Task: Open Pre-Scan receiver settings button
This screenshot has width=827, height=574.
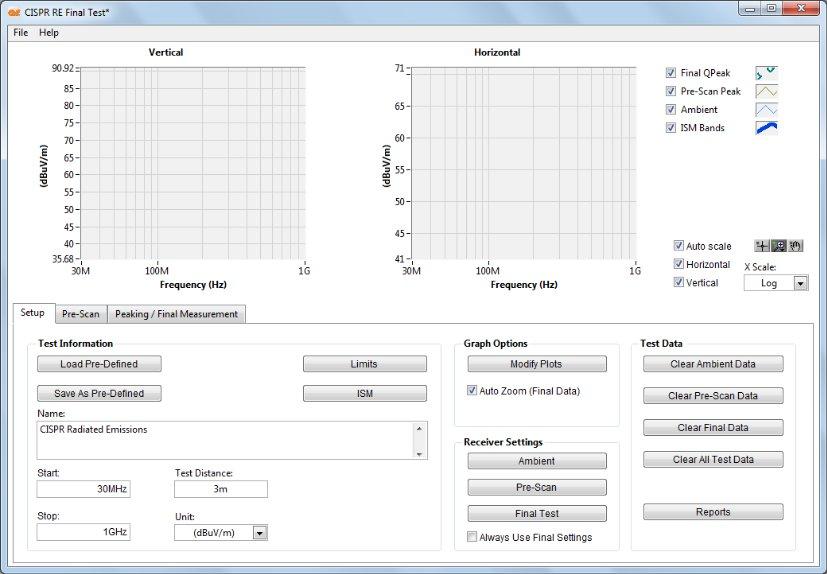Action: [537, 487]
